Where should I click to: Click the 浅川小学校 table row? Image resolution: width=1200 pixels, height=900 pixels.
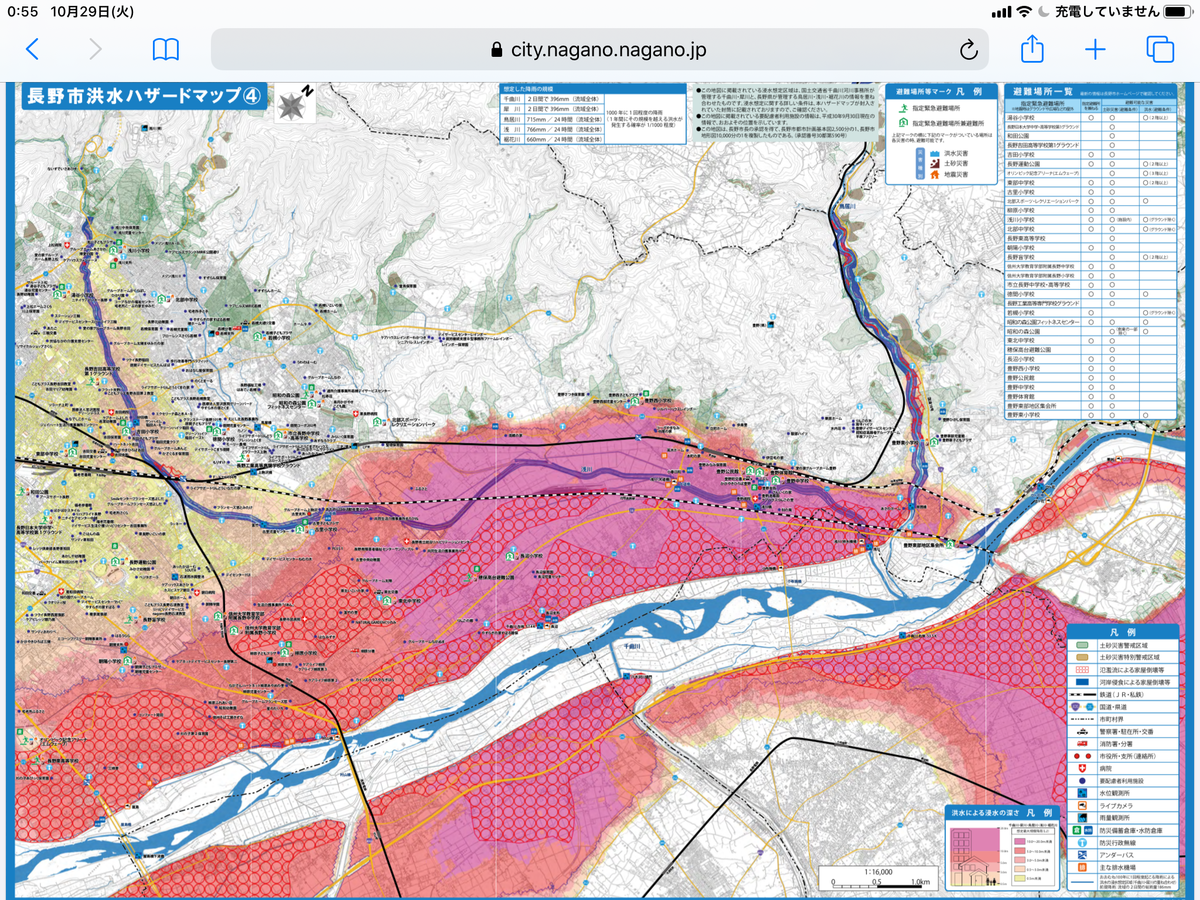click(x=1090, y=219)
